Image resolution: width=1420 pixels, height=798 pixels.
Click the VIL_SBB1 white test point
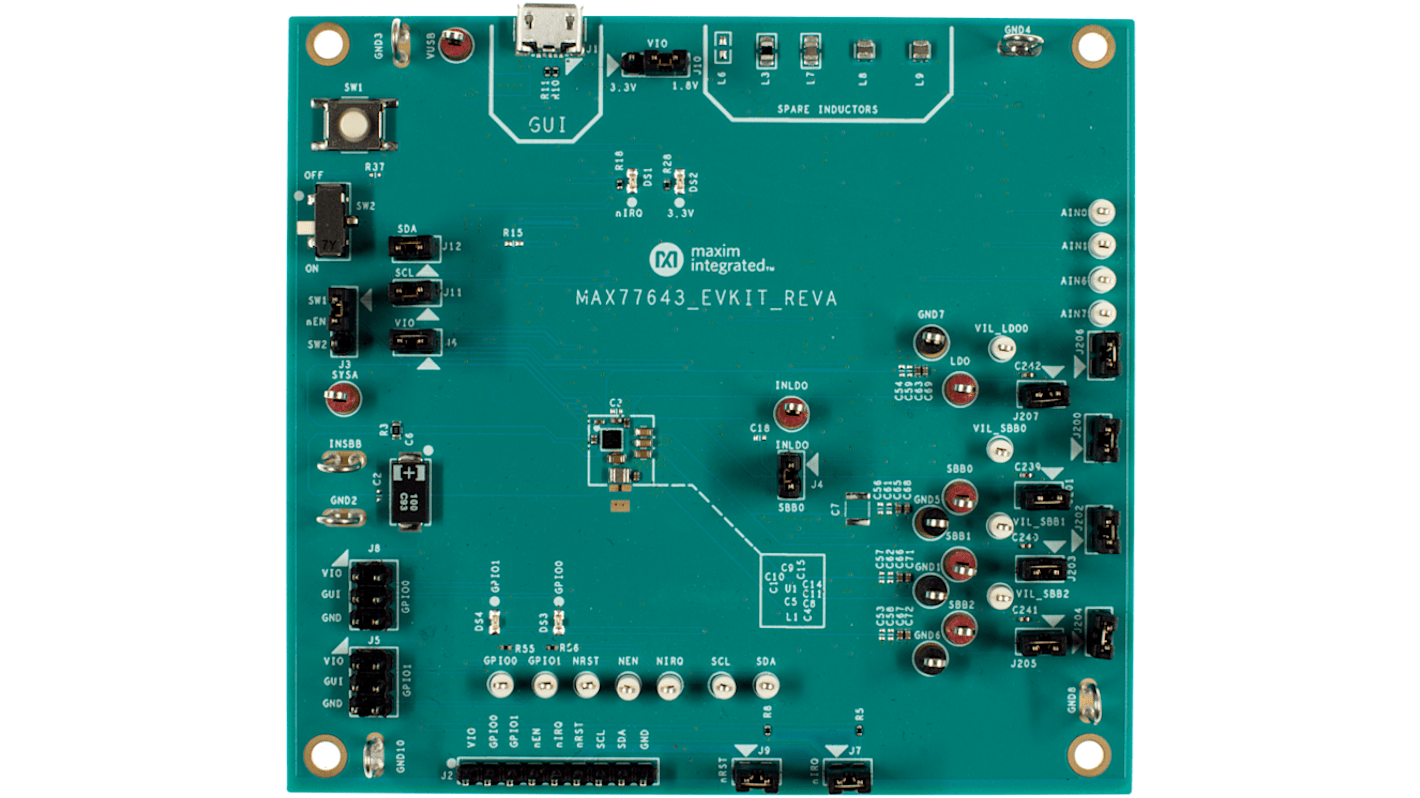click(999, 525)
